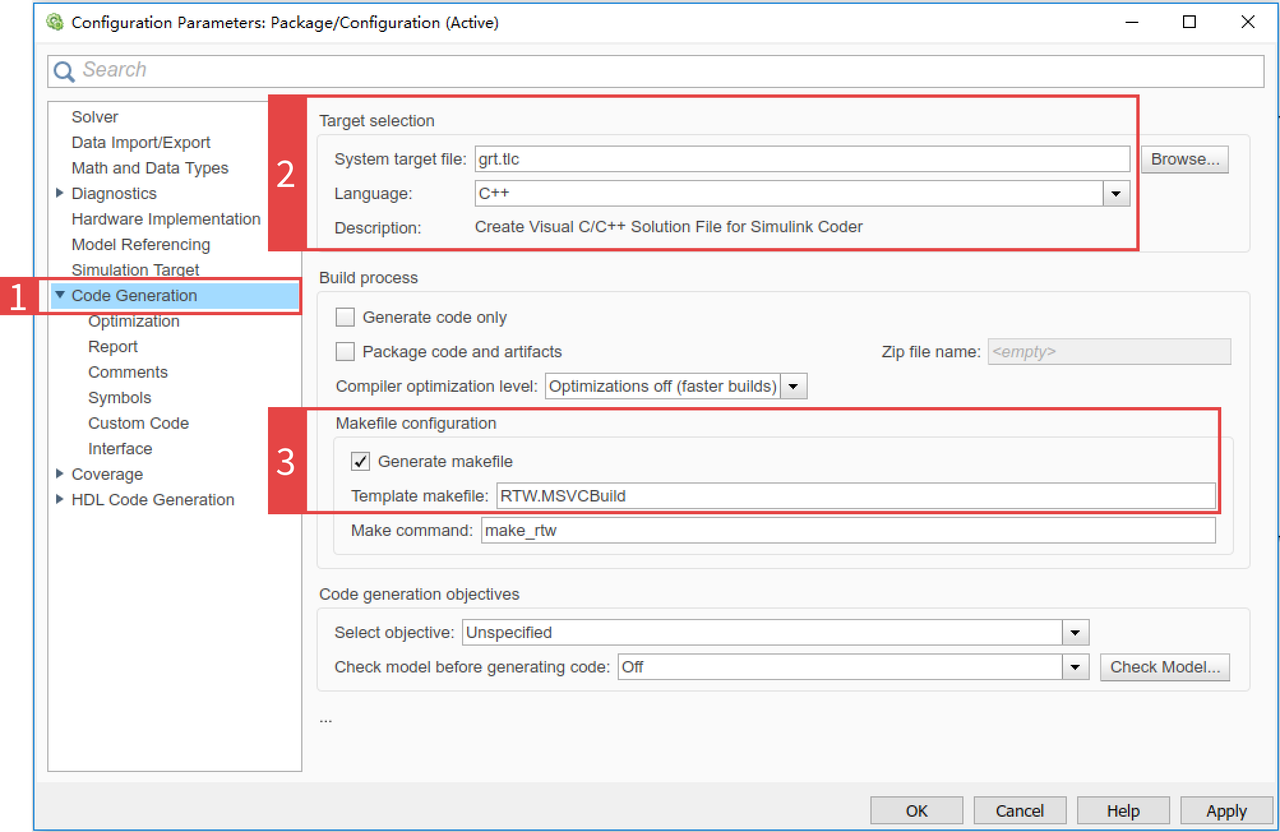Open the Language dropdown
This screenshot has height=832, width=1280.
pyautogui.click(x=1116, y=194)
